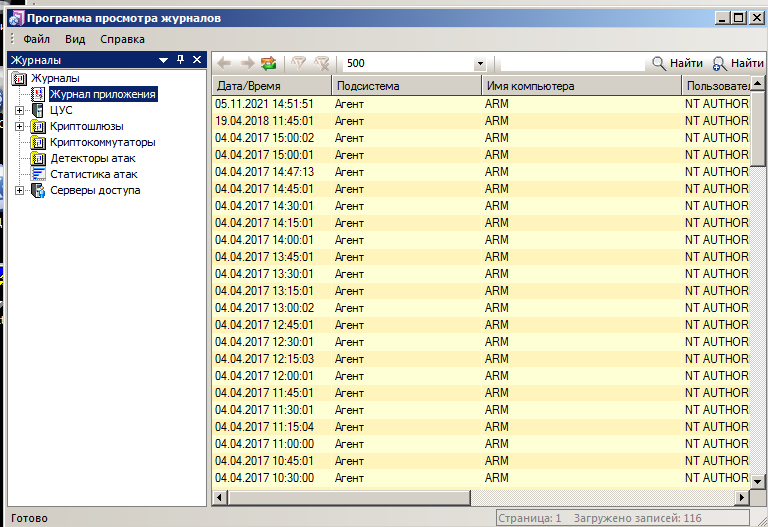Select Криптокоммутаторы tree node

point(103,143)
